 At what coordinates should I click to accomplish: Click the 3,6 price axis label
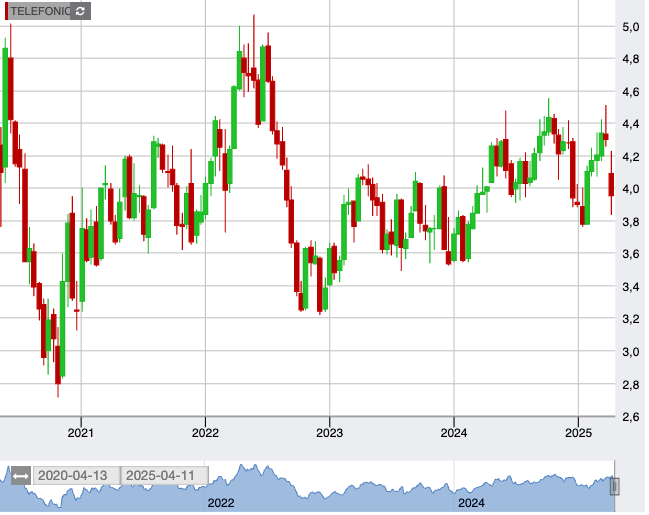tap(631, 254)
